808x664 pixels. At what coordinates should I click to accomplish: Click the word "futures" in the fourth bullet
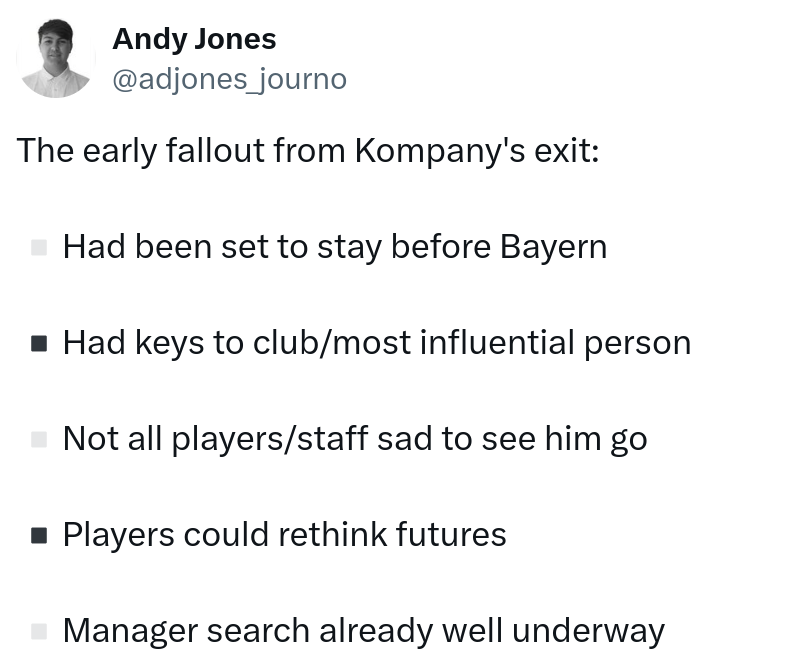(451, 535)
